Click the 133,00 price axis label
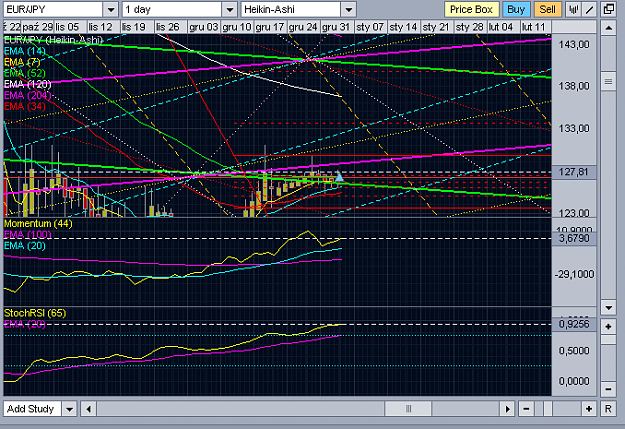 [x=574, y=128]
